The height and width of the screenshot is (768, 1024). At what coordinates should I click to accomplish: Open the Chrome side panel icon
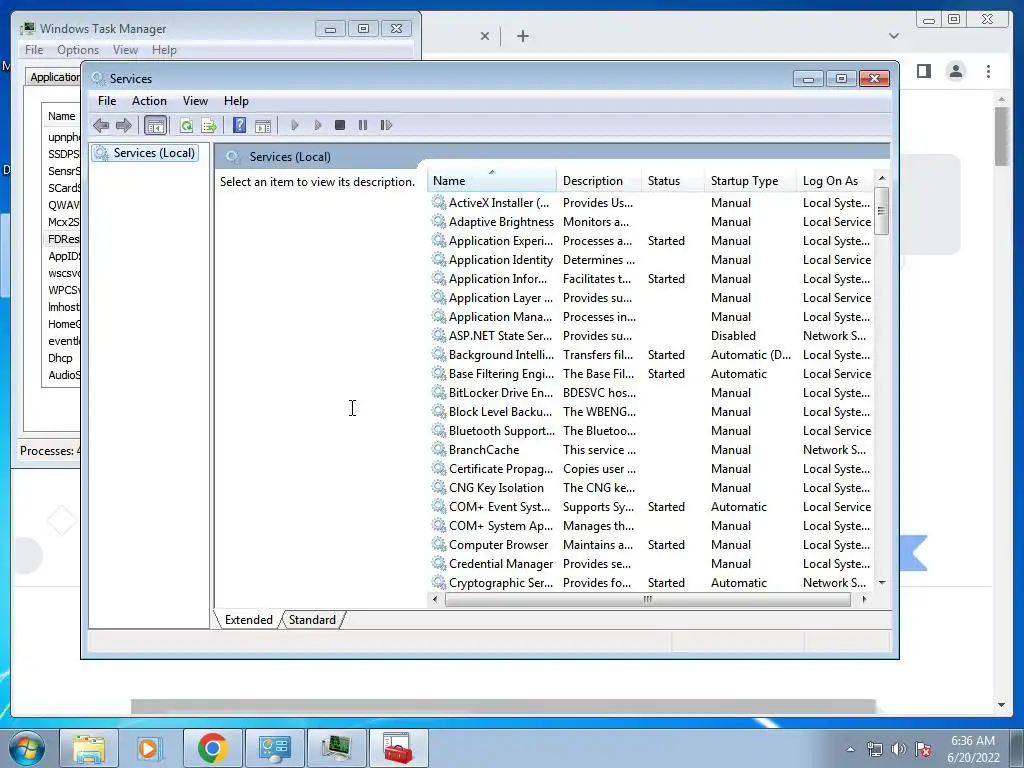point(923,71)
